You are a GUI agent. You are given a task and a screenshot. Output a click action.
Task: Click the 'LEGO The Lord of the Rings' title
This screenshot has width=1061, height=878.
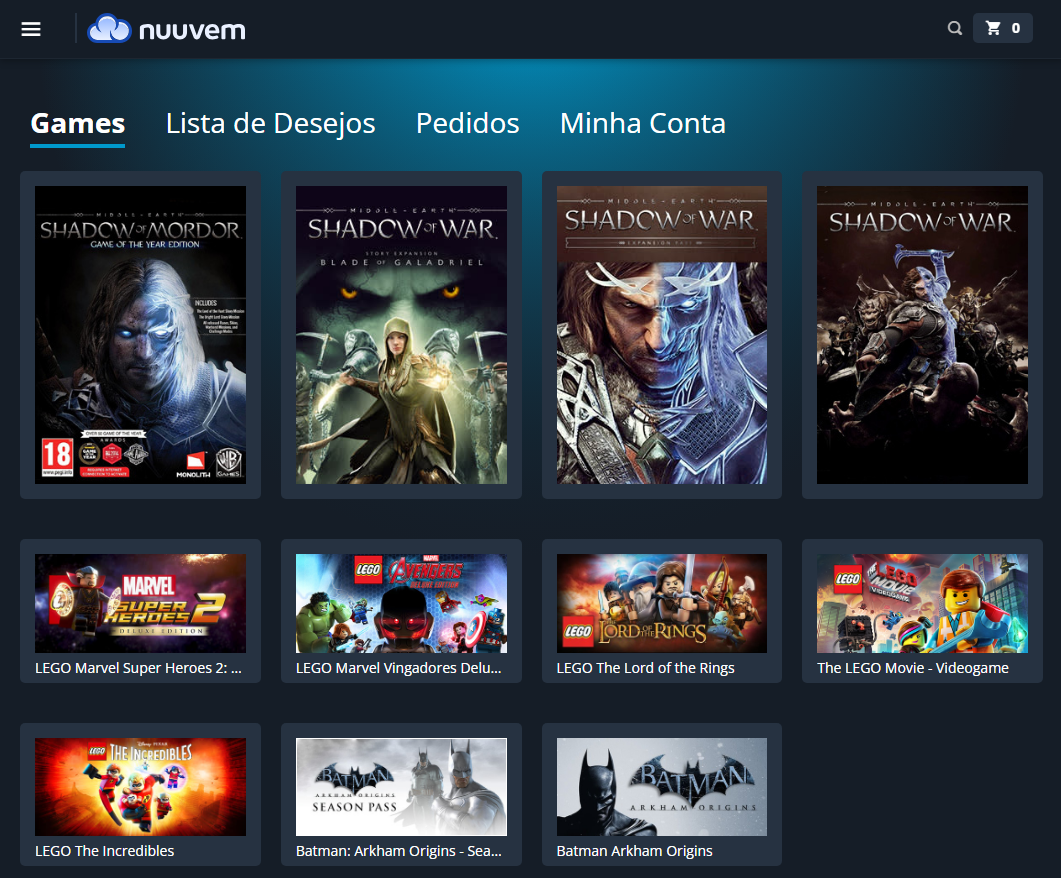coord(646,668)
